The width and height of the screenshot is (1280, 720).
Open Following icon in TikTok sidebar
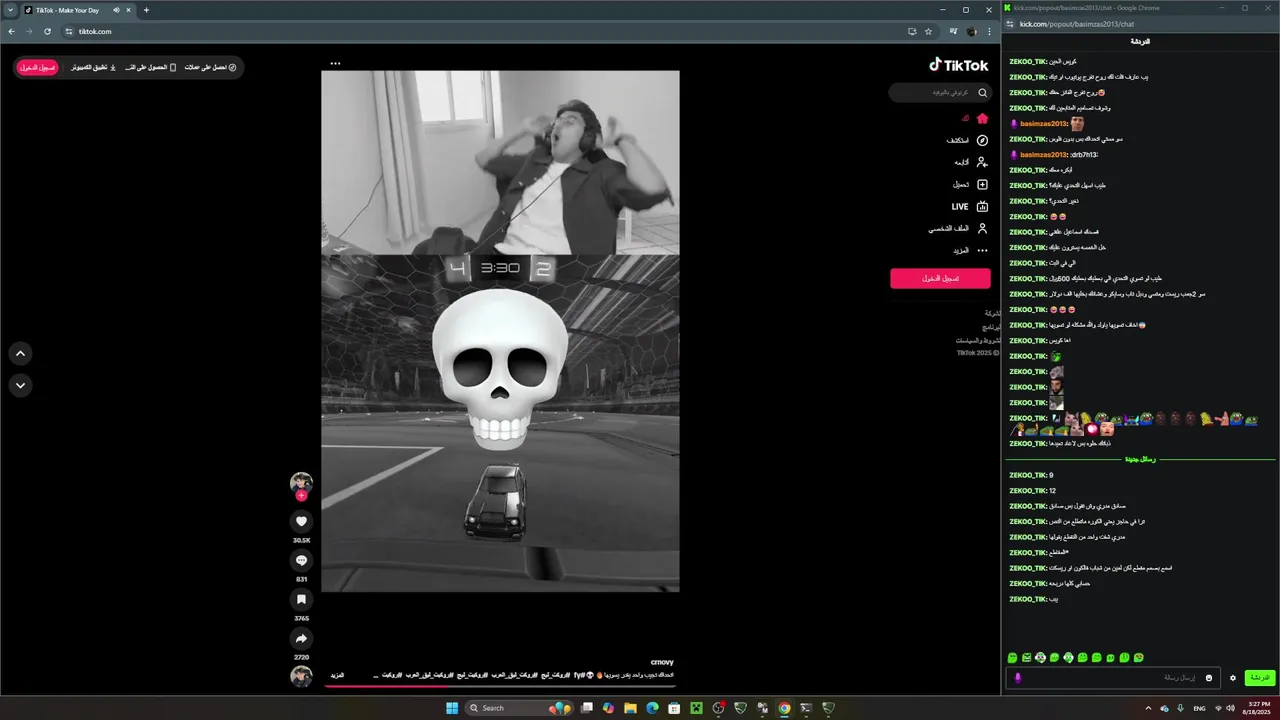point(982,162)
